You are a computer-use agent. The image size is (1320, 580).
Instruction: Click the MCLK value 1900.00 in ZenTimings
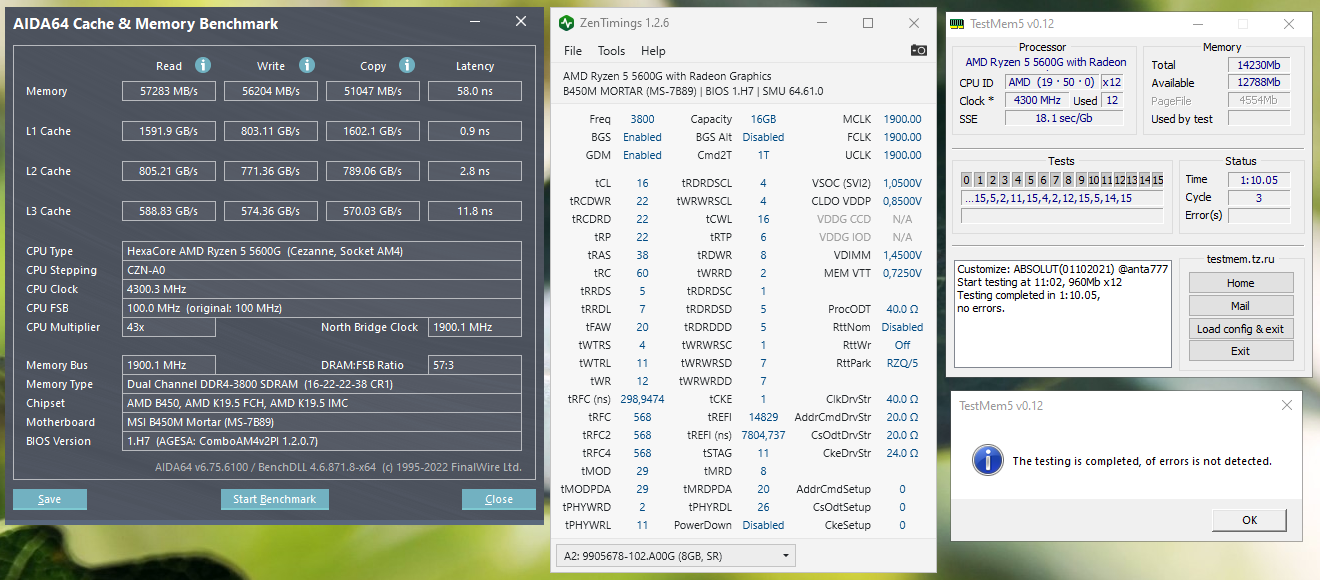coord(902,119)
